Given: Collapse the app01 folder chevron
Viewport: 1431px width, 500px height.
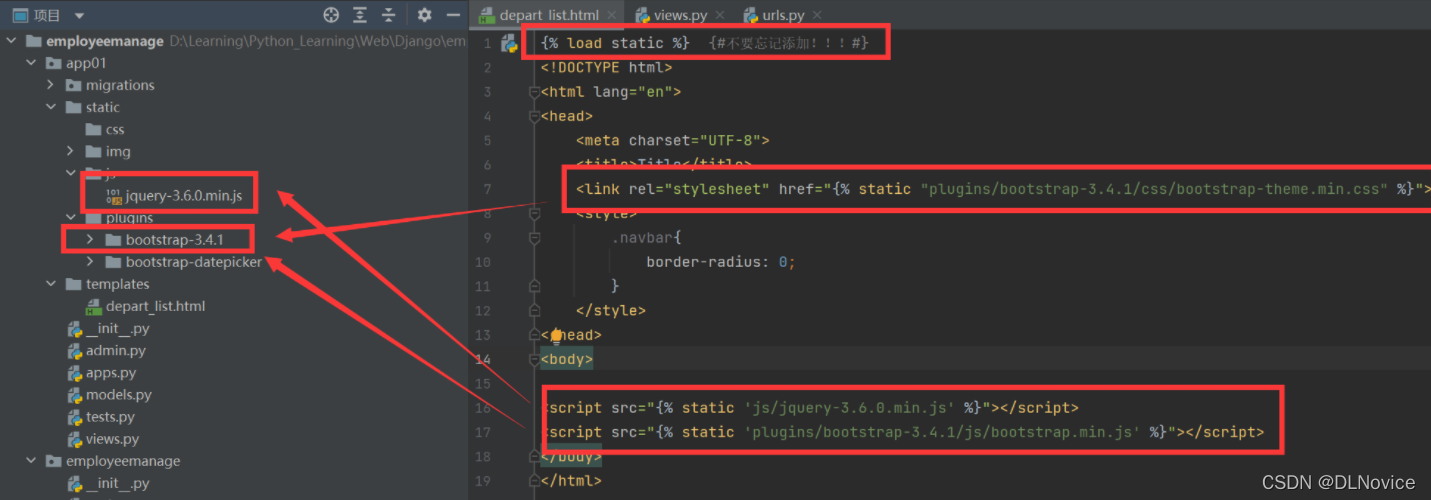Looking at the screenshot, I should point(31,63).
